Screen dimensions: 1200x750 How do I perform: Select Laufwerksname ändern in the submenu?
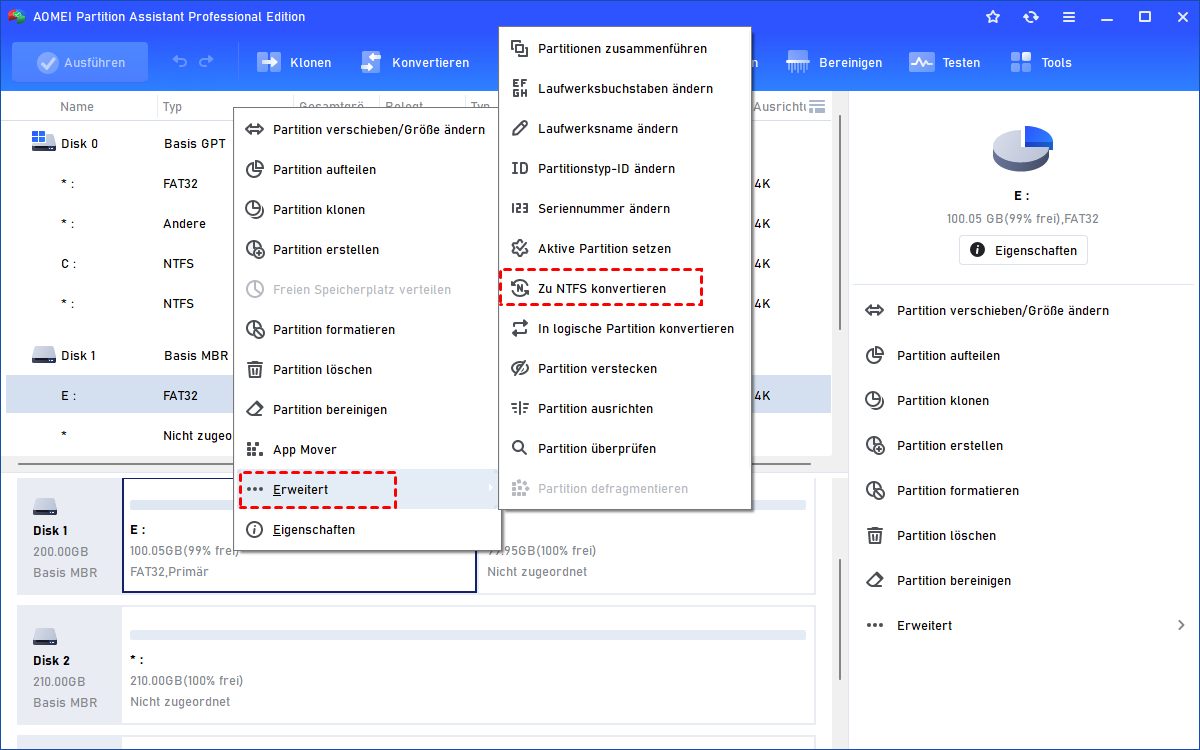(x=625, y=128)
